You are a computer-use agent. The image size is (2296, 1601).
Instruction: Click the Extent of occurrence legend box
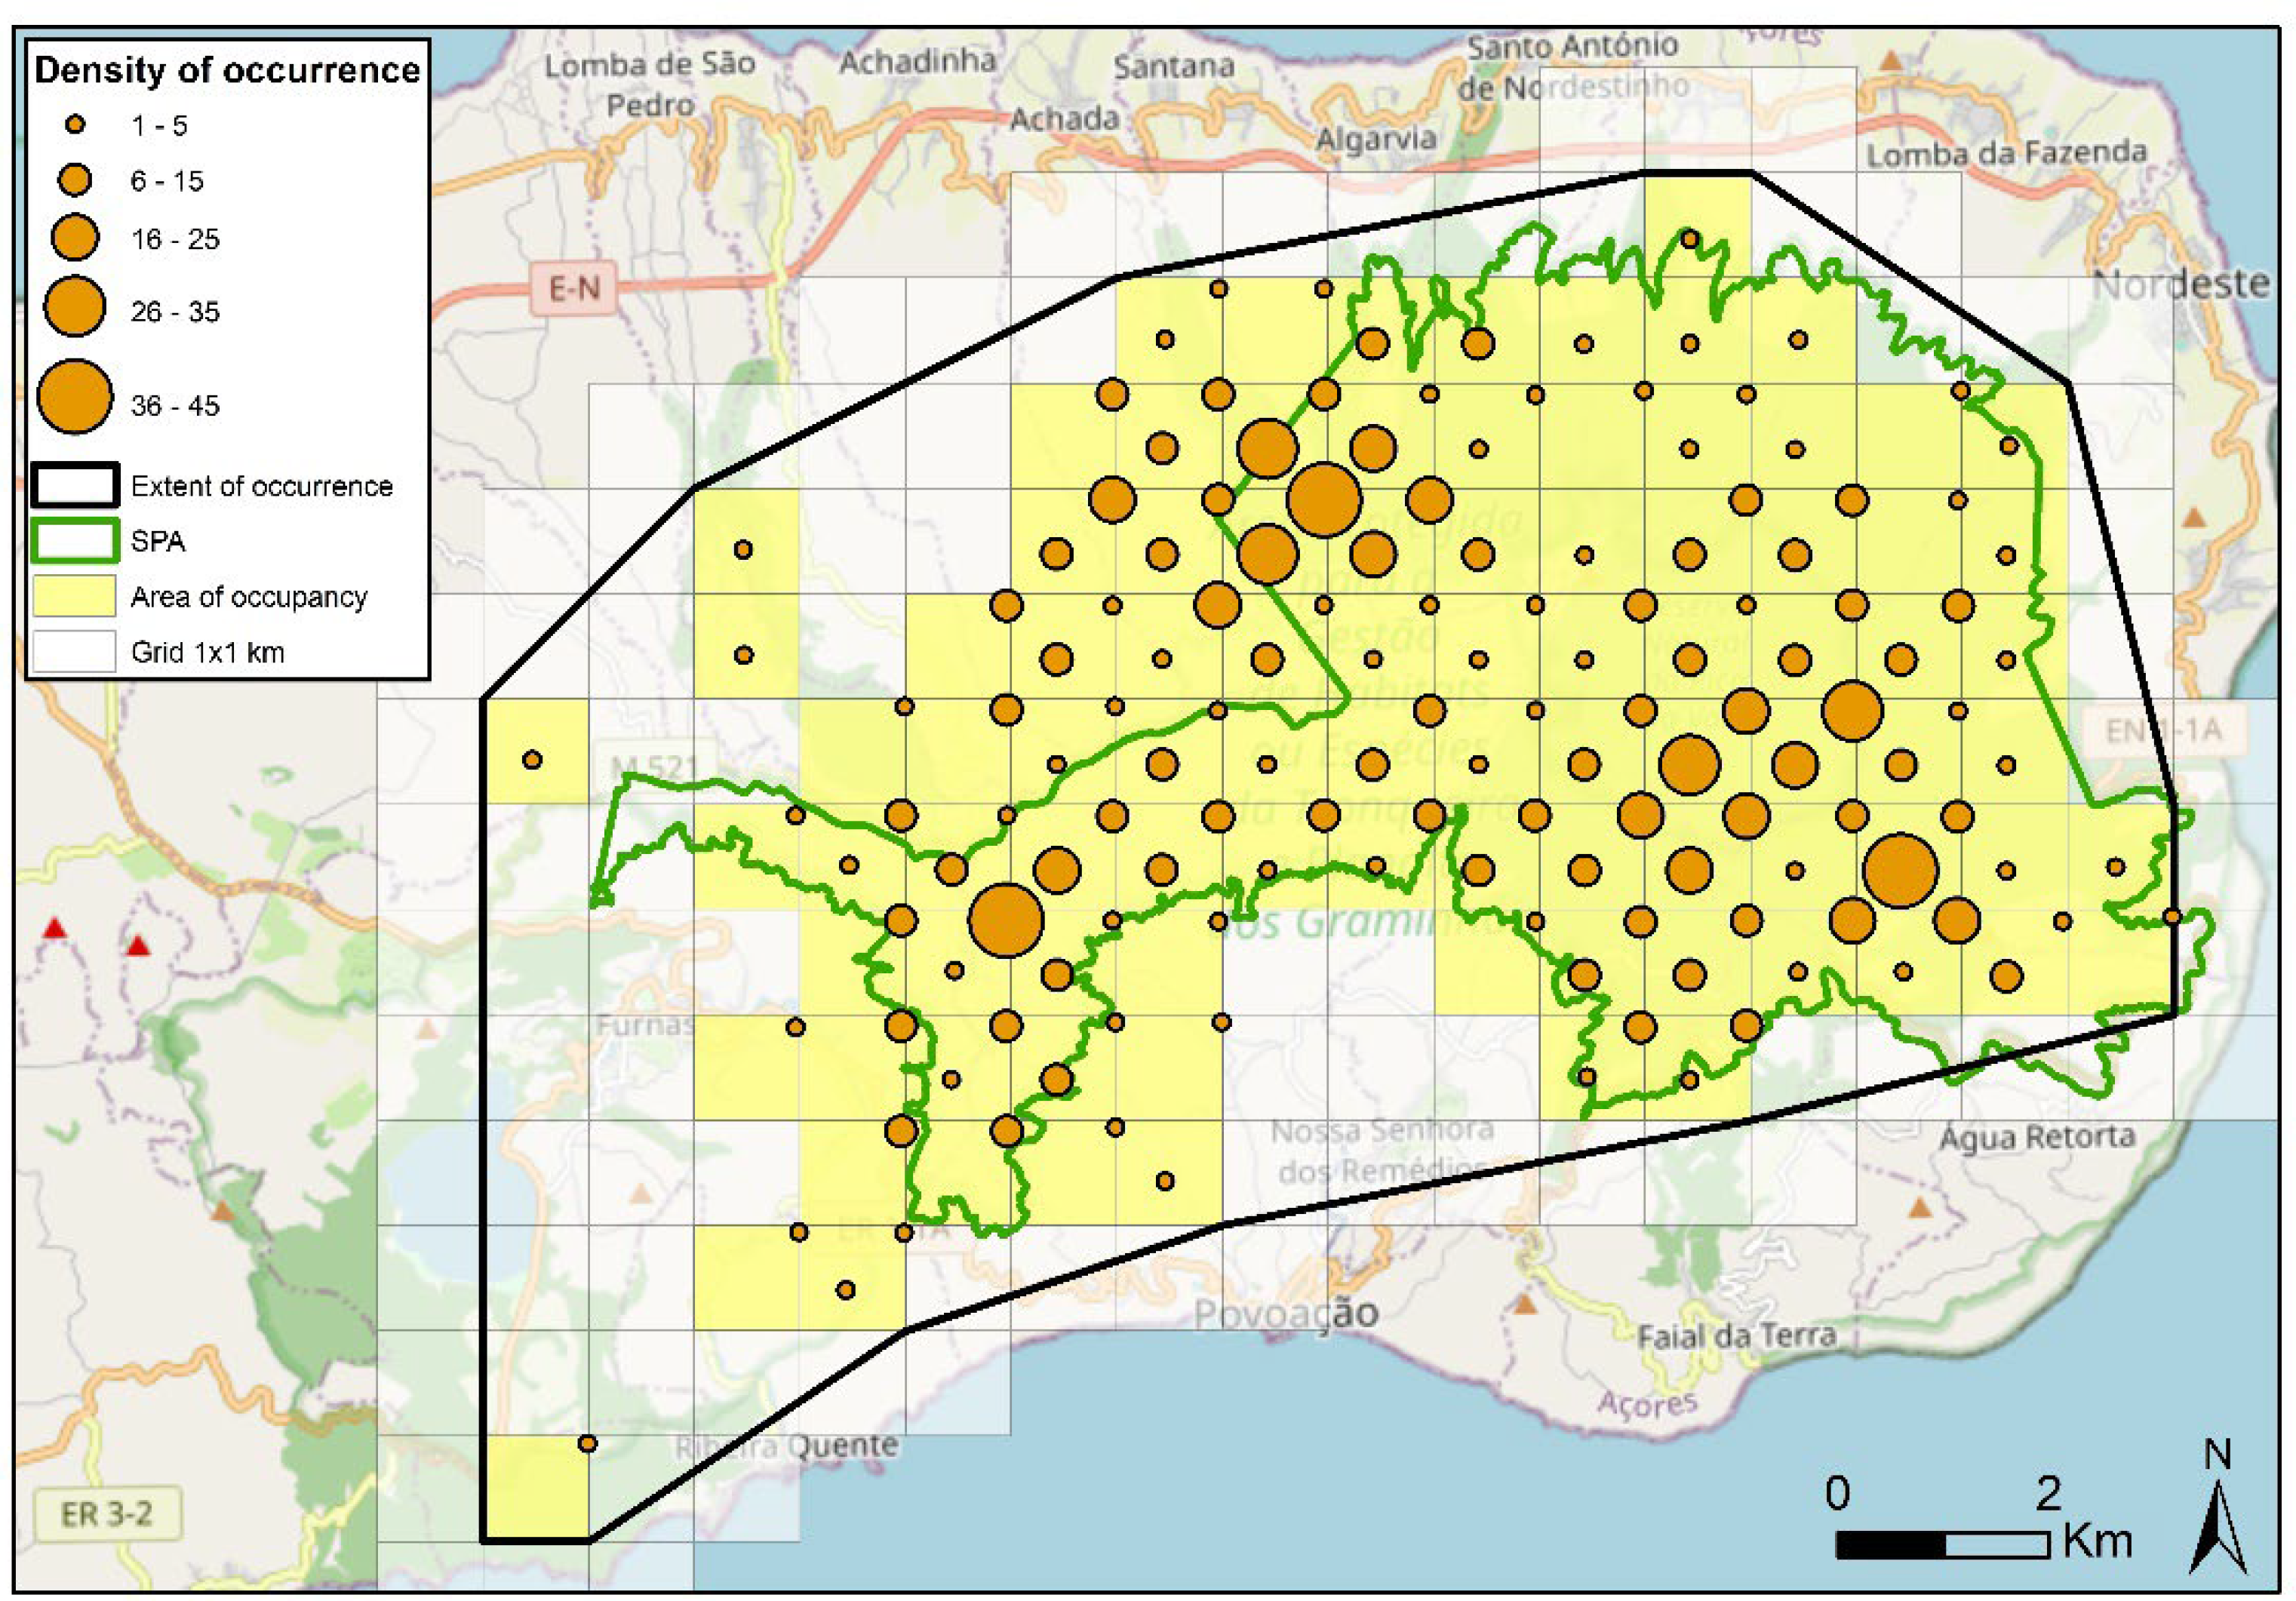point(75,485)
